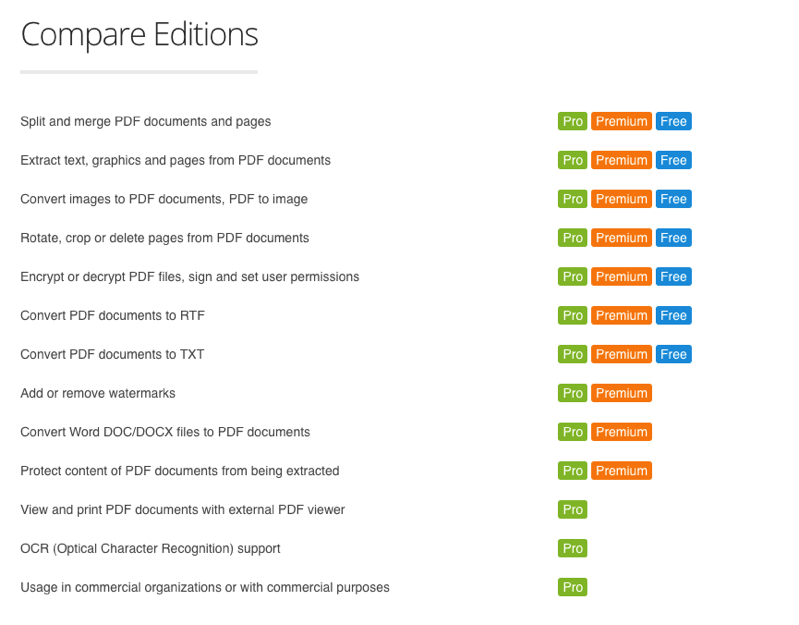
Task: Click Pro badge for commercial usage row
Action: coord(572,587)
